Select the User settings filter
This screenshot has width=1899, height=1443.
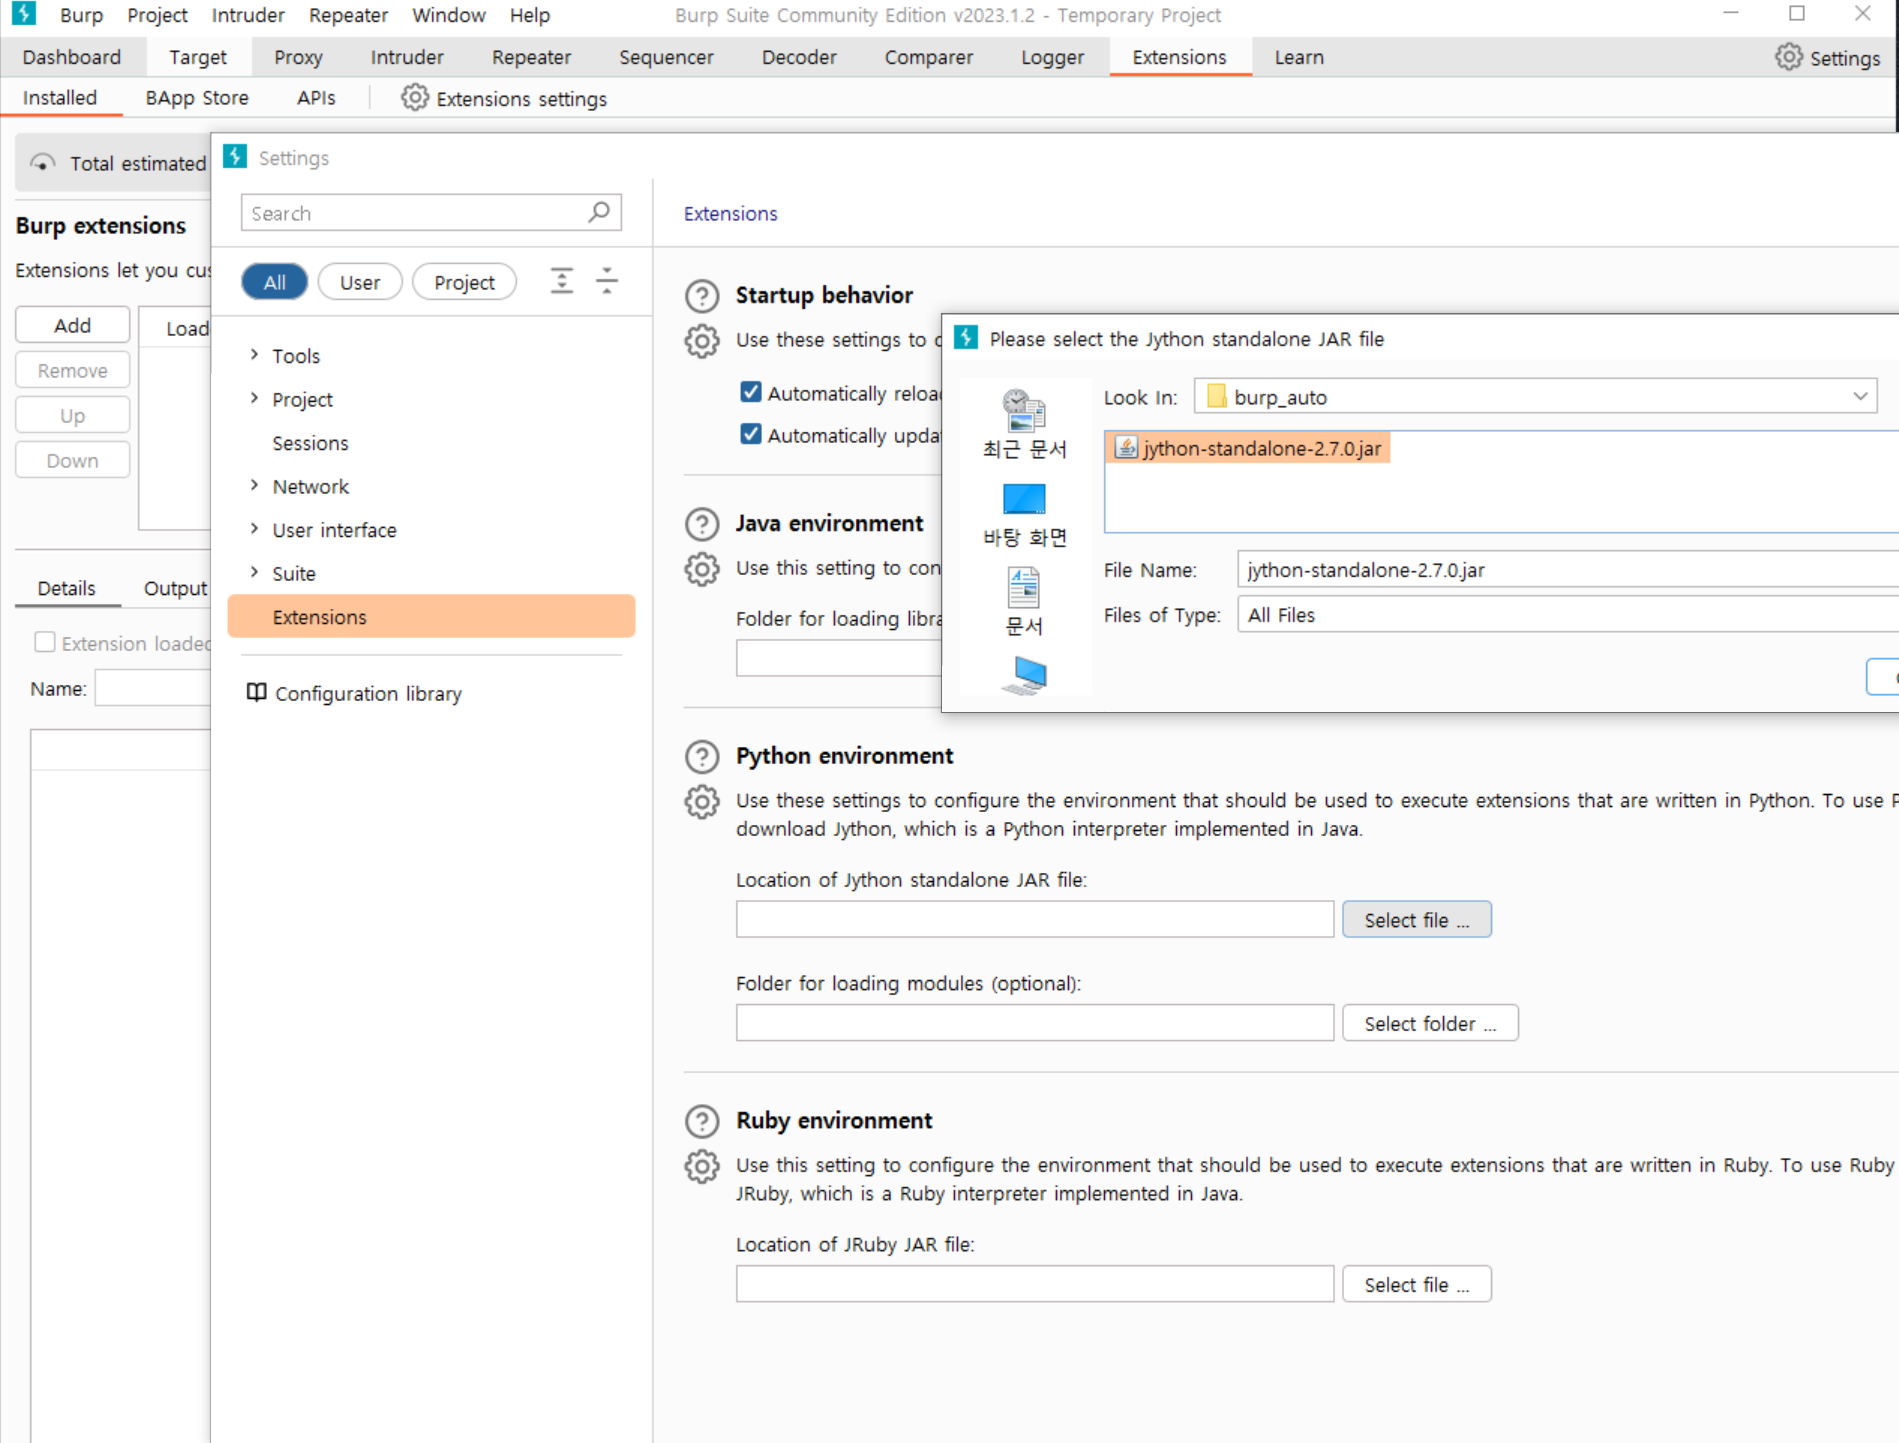pyautogui.click(x=359, y=282)
